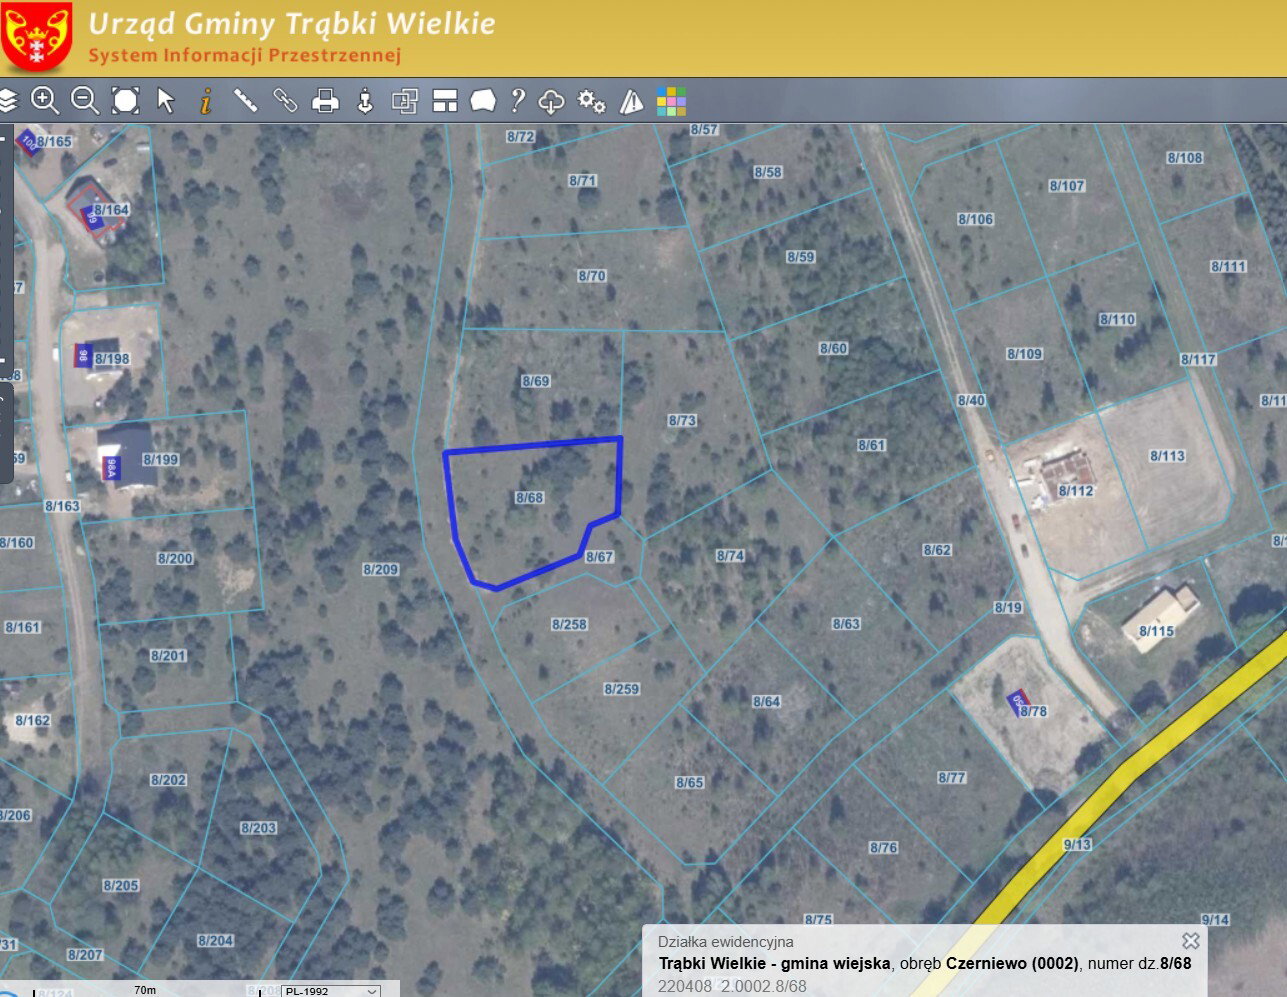Activate the arrow selection tool

166,101
